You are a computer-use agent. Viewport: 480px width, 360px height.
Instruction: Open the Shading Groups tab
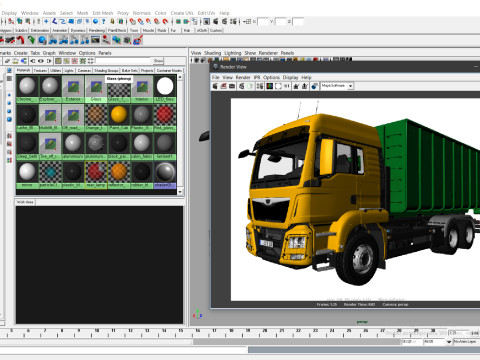pos(106,71)
